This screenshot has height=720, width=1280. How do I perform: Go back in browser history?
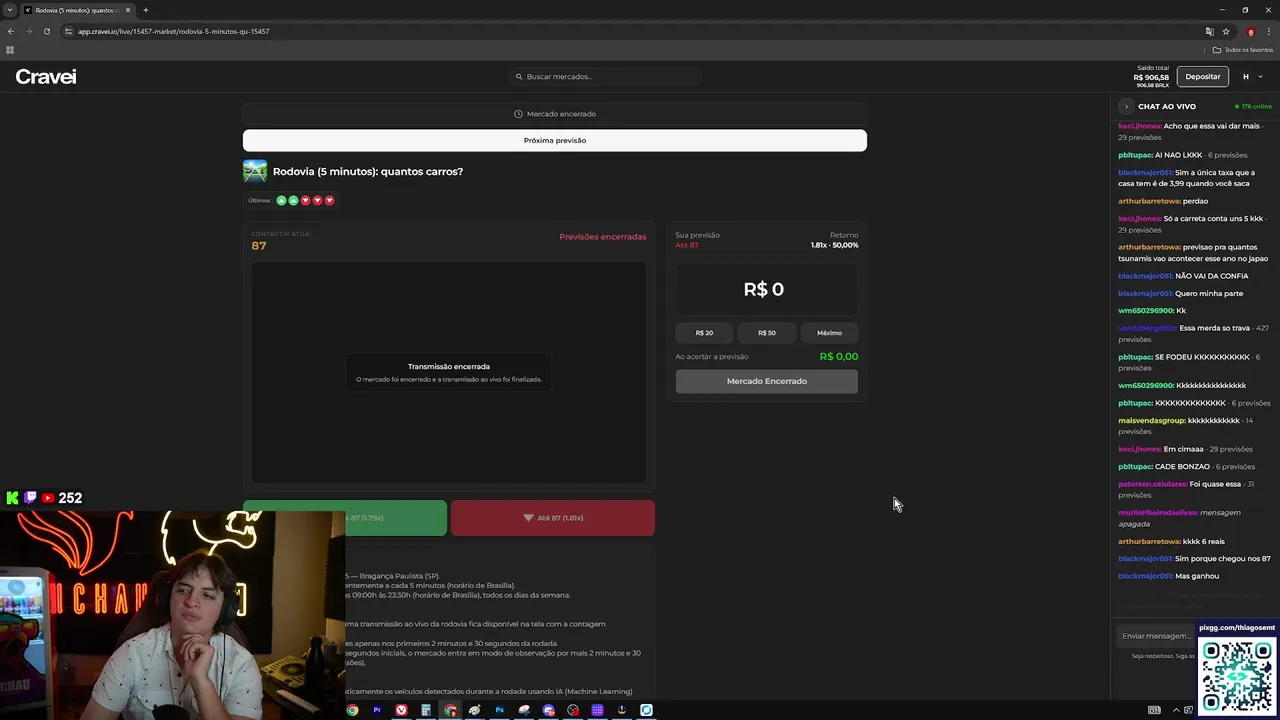click(11, 31)
